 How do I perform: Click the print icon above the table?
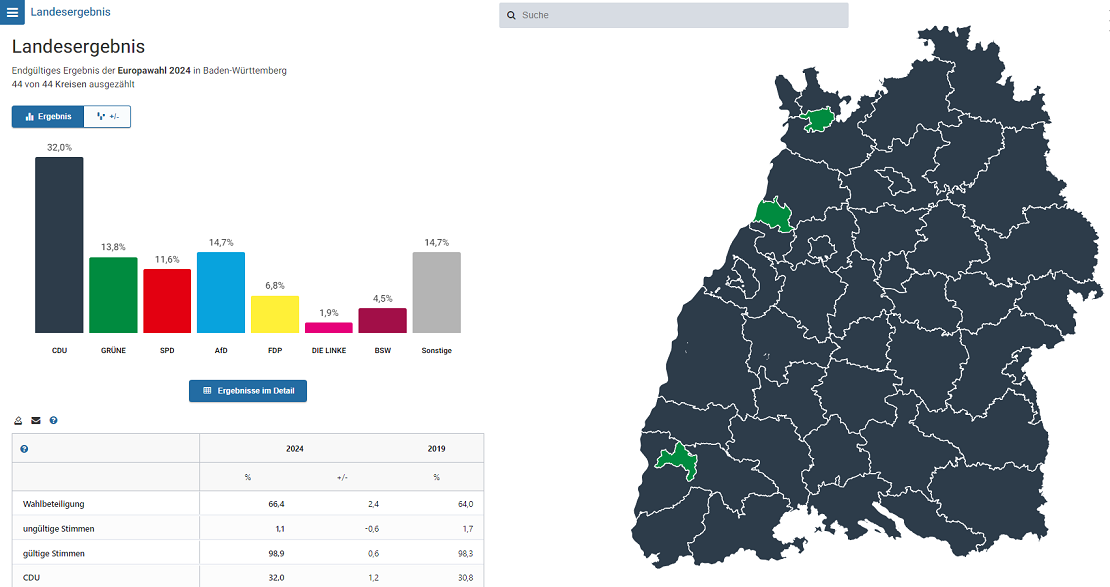[x=18, y=420]
